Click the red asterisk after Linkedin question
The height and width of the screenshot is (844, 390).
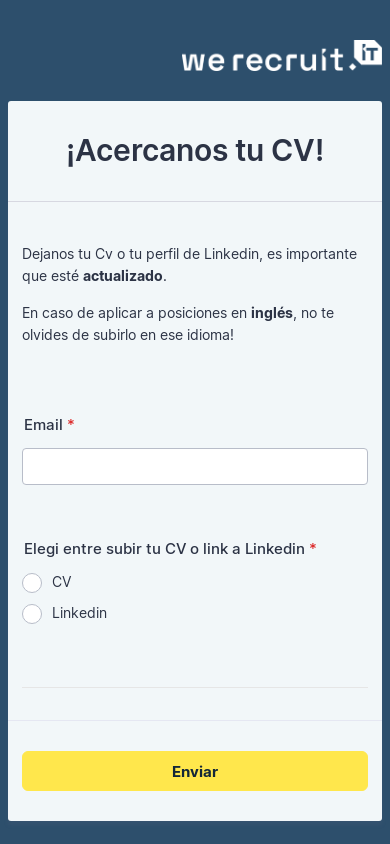click(313, 547)
